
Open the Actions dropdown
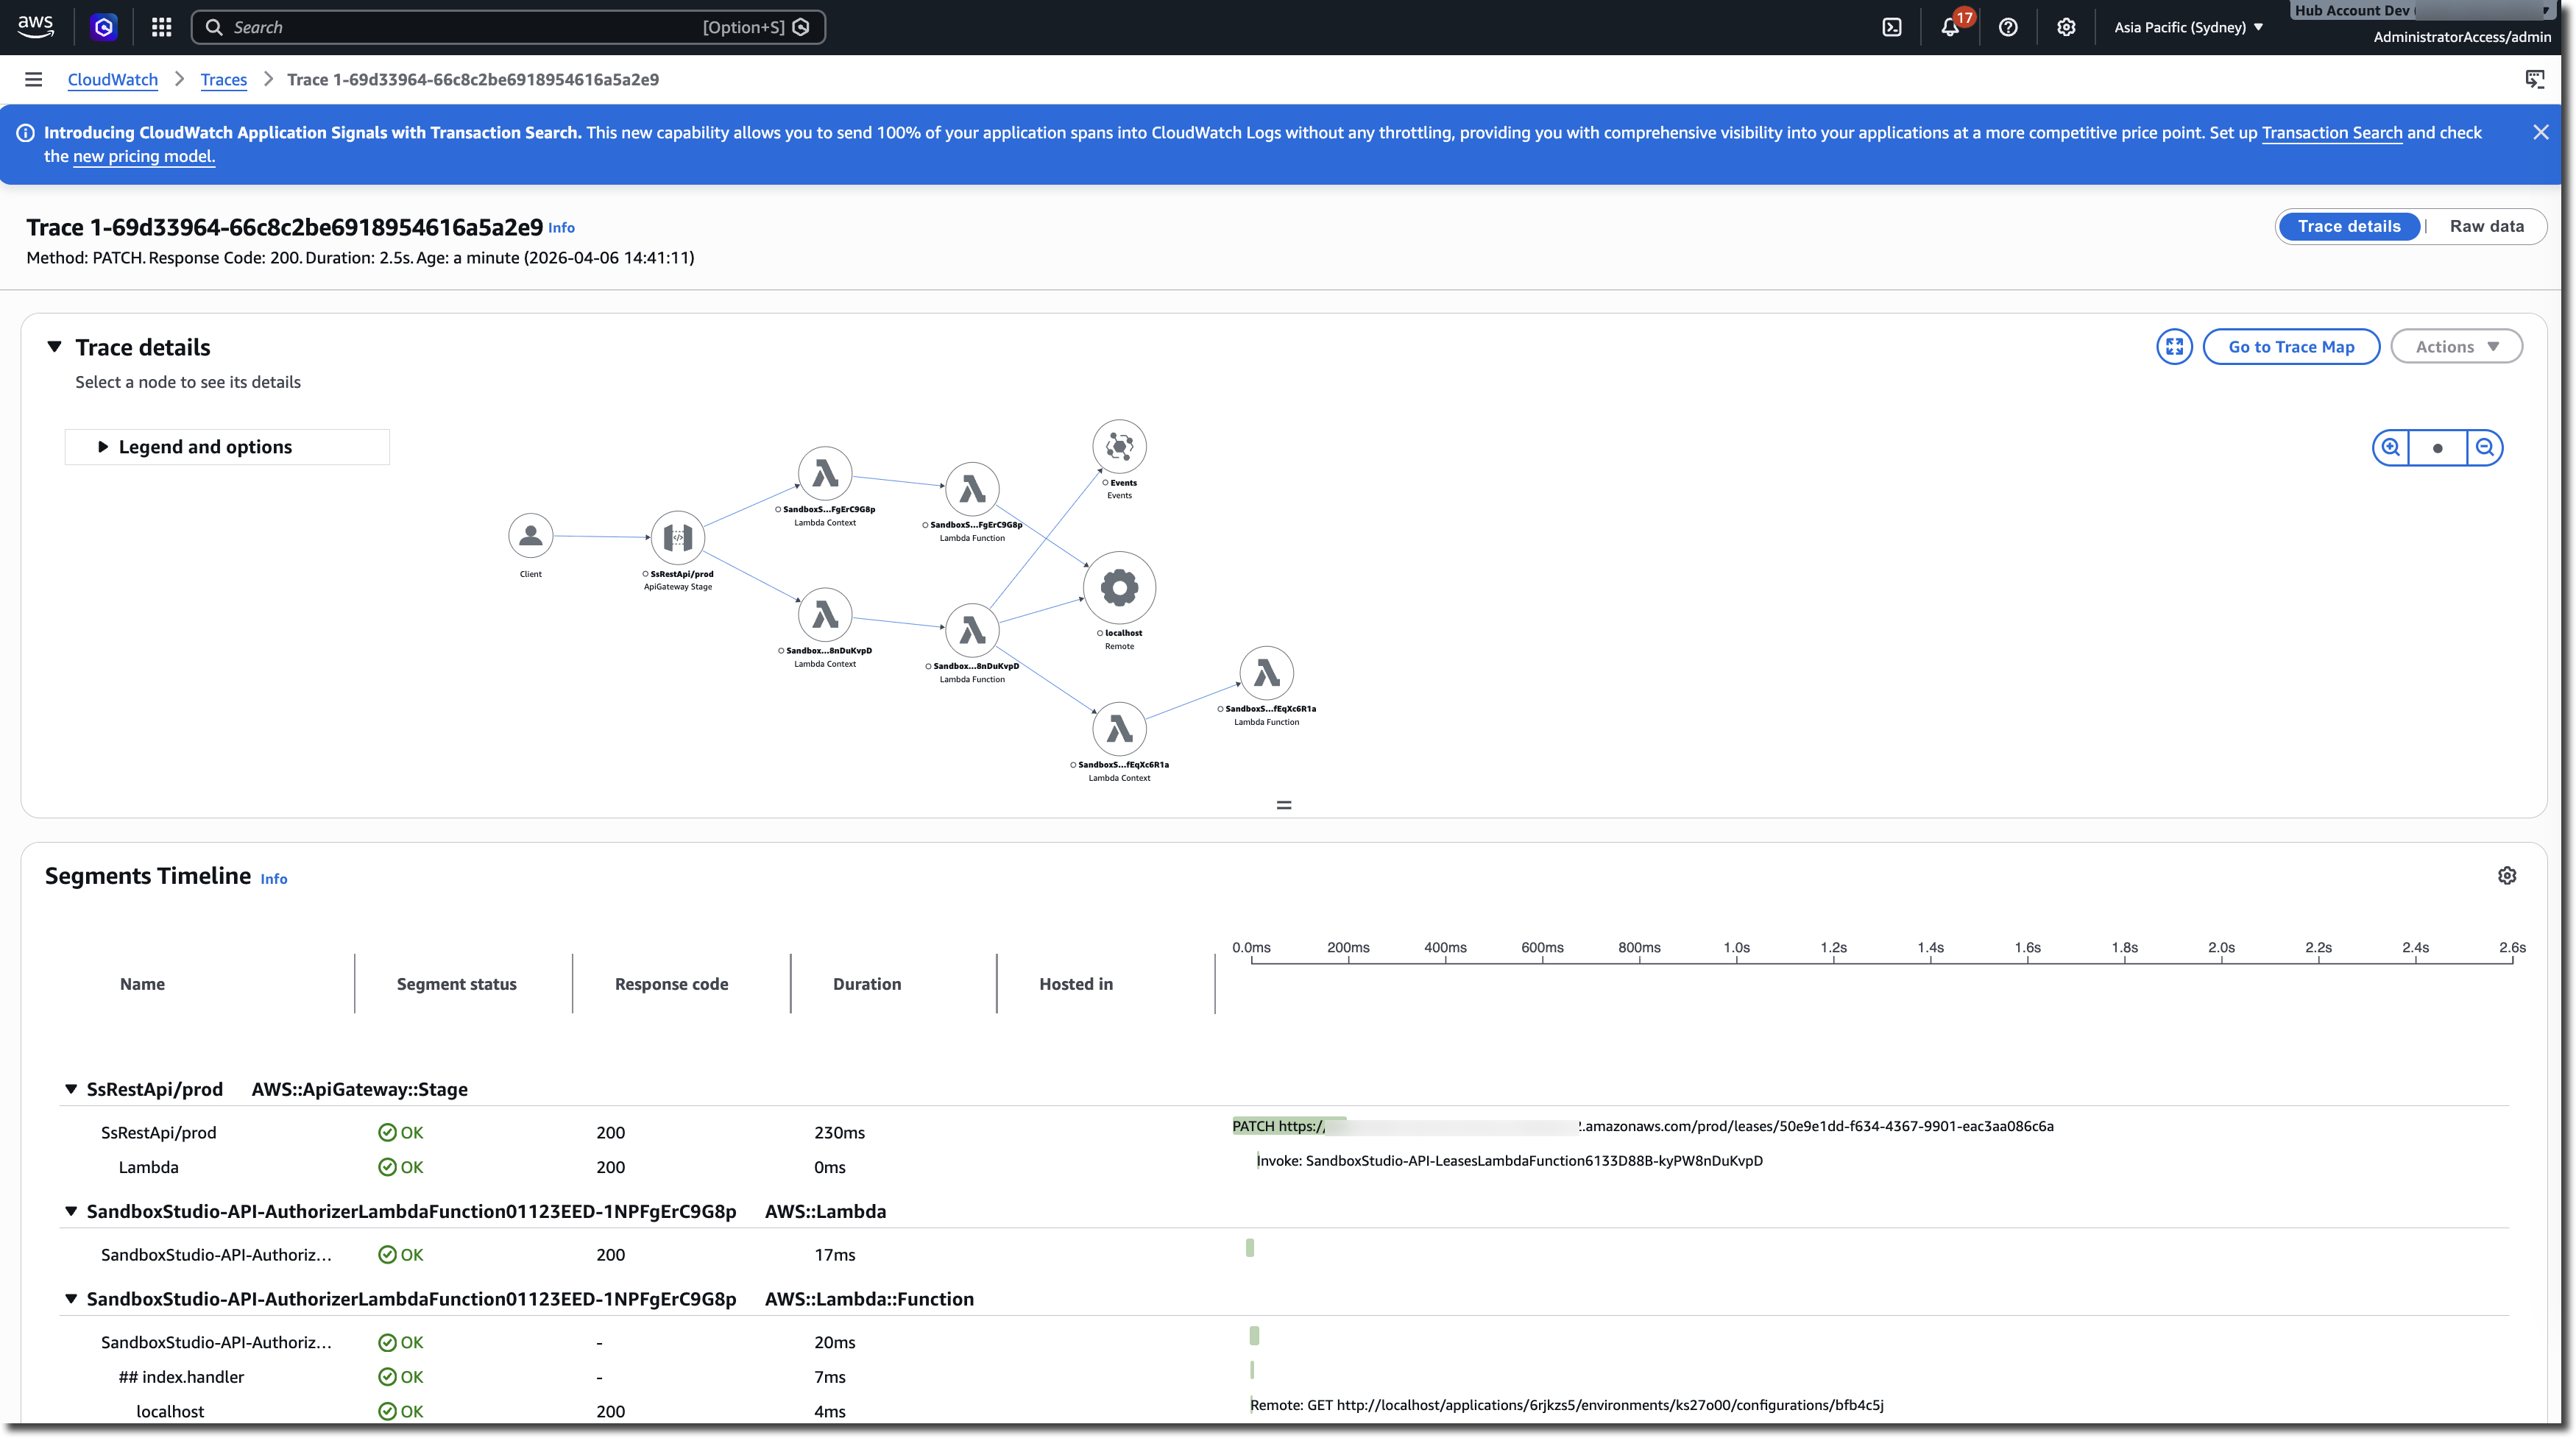[2456, 347]
